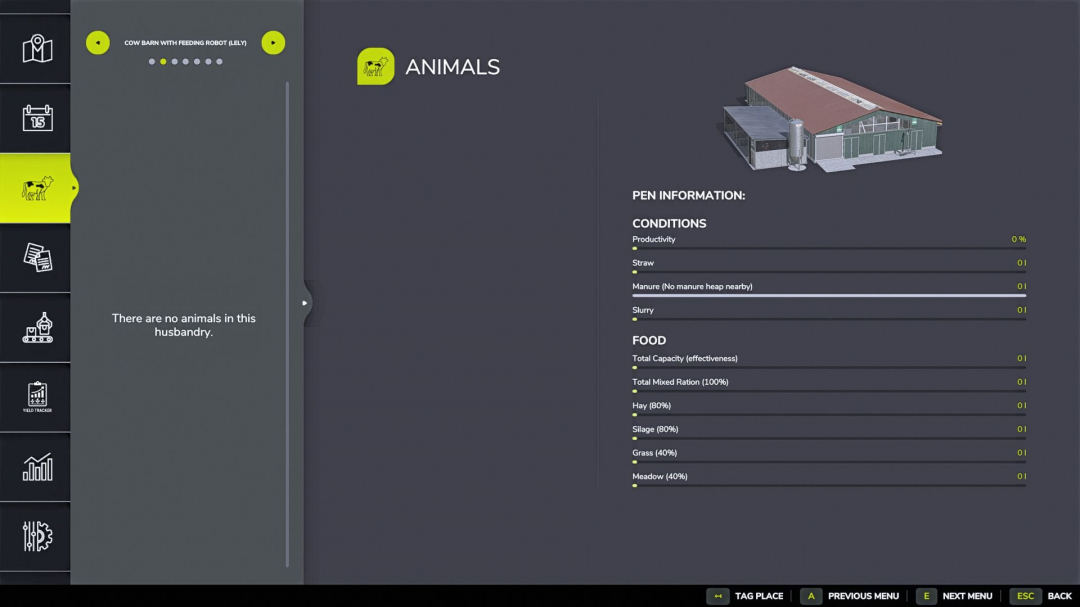
Task: Click Productivity '0 %' value
Action: (x=1019, y=239)
